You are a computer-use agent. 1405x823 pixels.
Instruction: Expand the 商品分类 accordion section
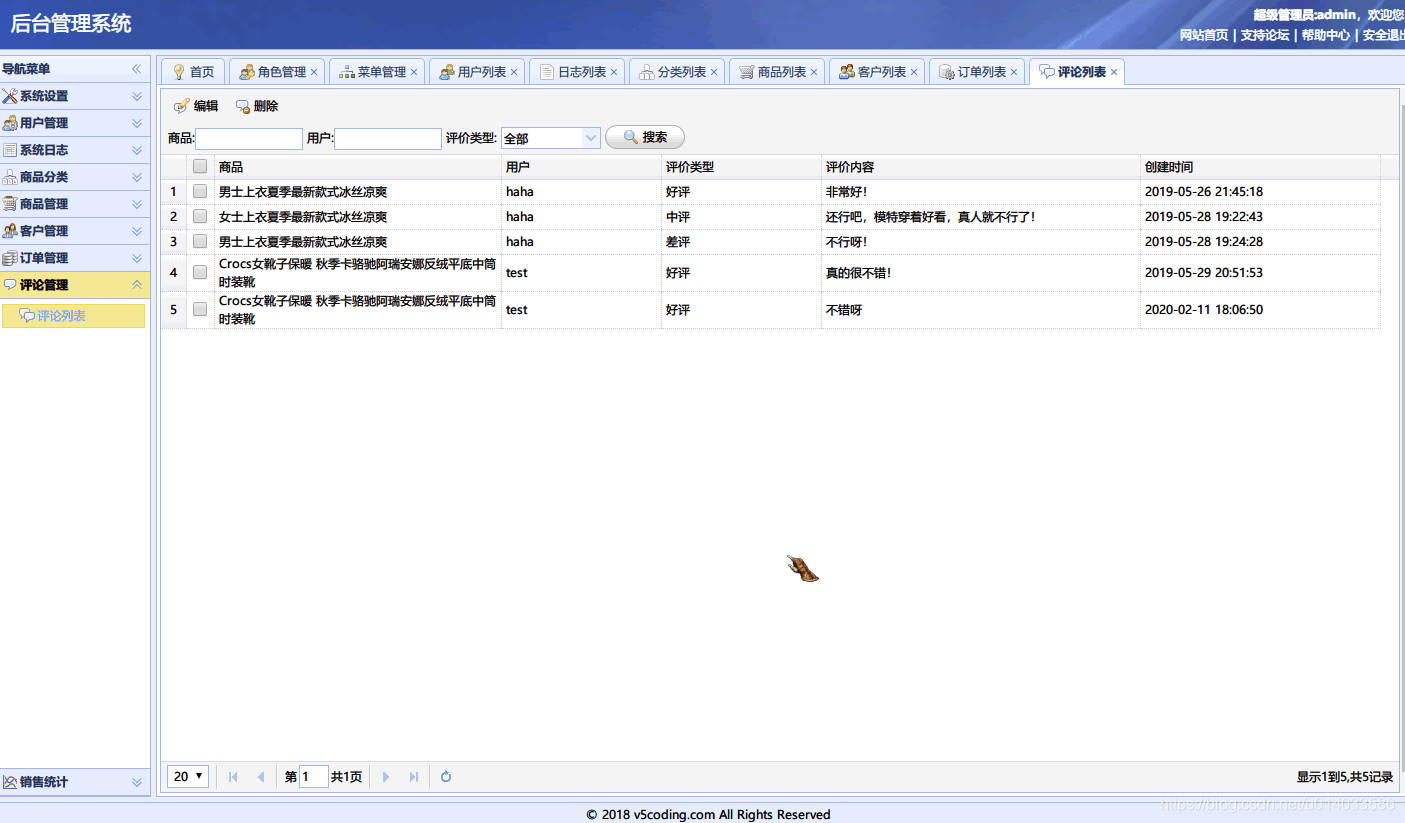point(137,177)
